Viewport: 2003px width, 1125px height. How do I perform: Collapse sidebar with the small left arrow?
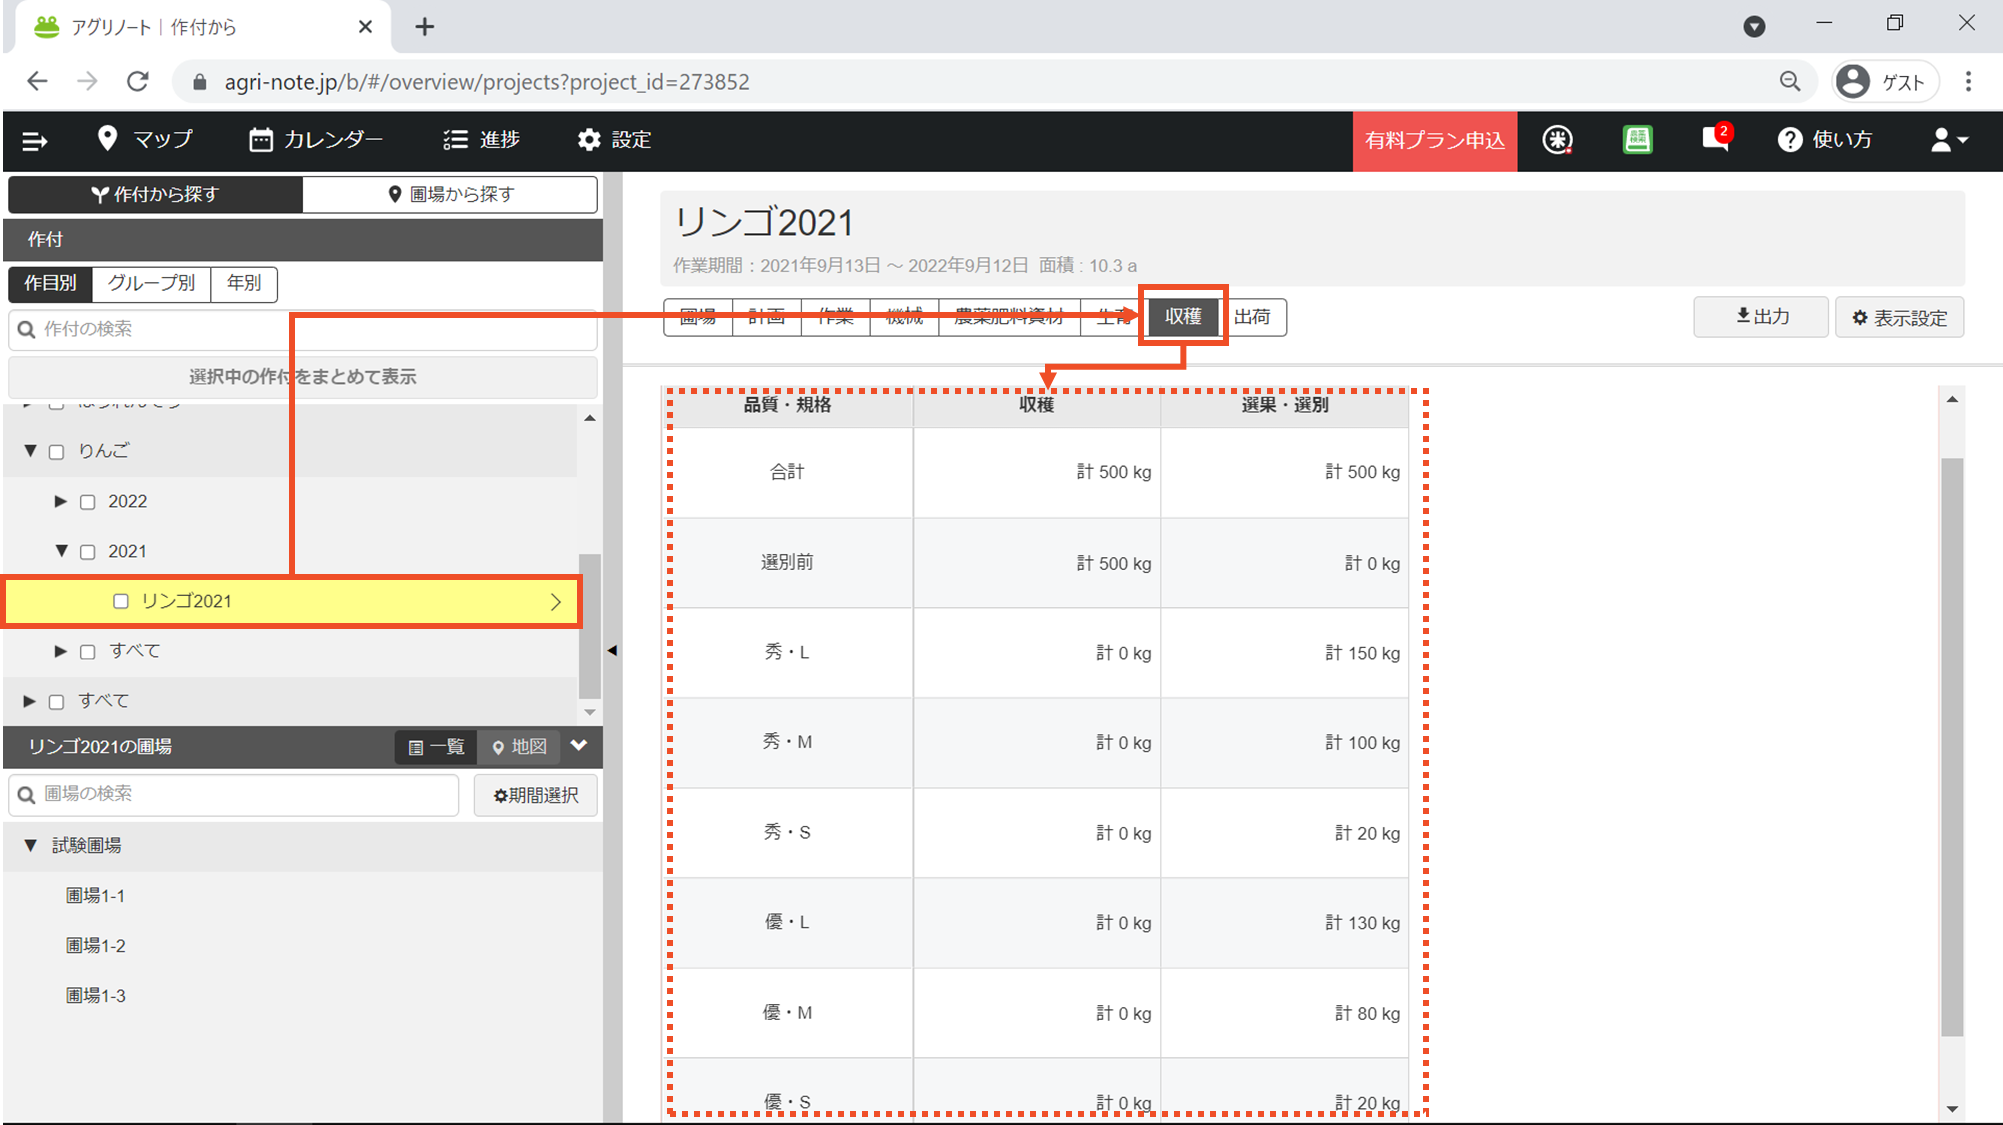pos(612,650)
